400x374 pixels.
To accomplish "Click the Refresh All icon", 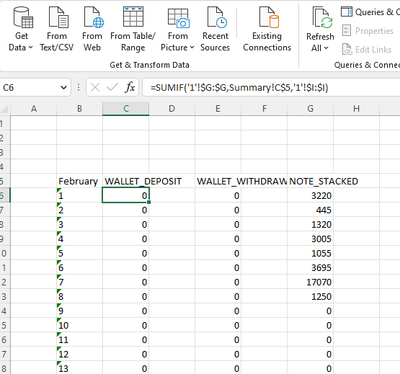I will [x=321, y=17].
